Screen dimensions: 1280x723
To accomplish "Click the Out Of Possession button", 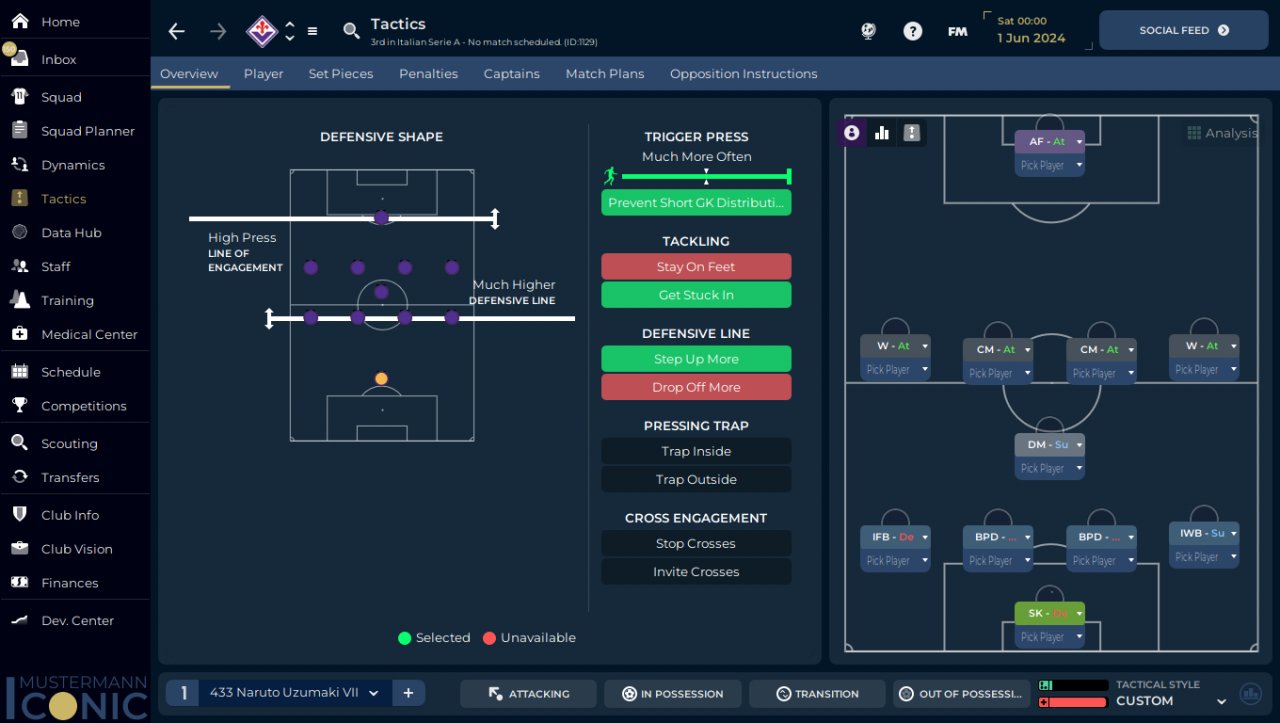I will [961, 694].
